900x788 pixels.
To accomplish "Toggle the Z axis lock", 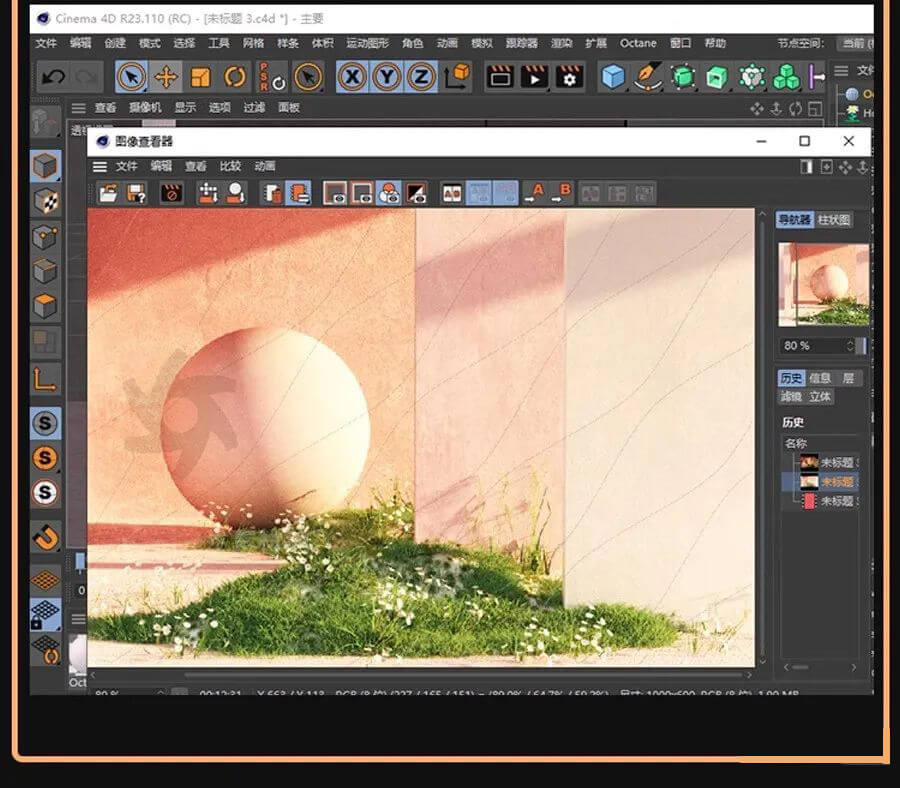I will click(421, 77).
